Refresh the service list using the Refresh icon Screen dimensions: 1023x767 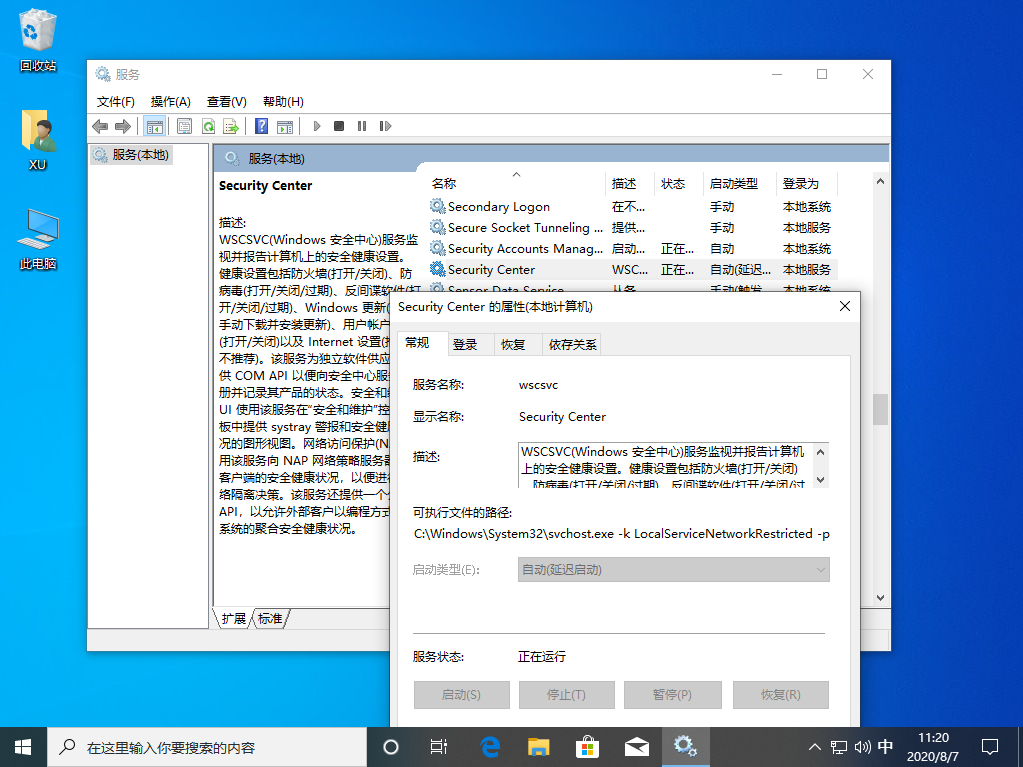(x=208, y=126)
